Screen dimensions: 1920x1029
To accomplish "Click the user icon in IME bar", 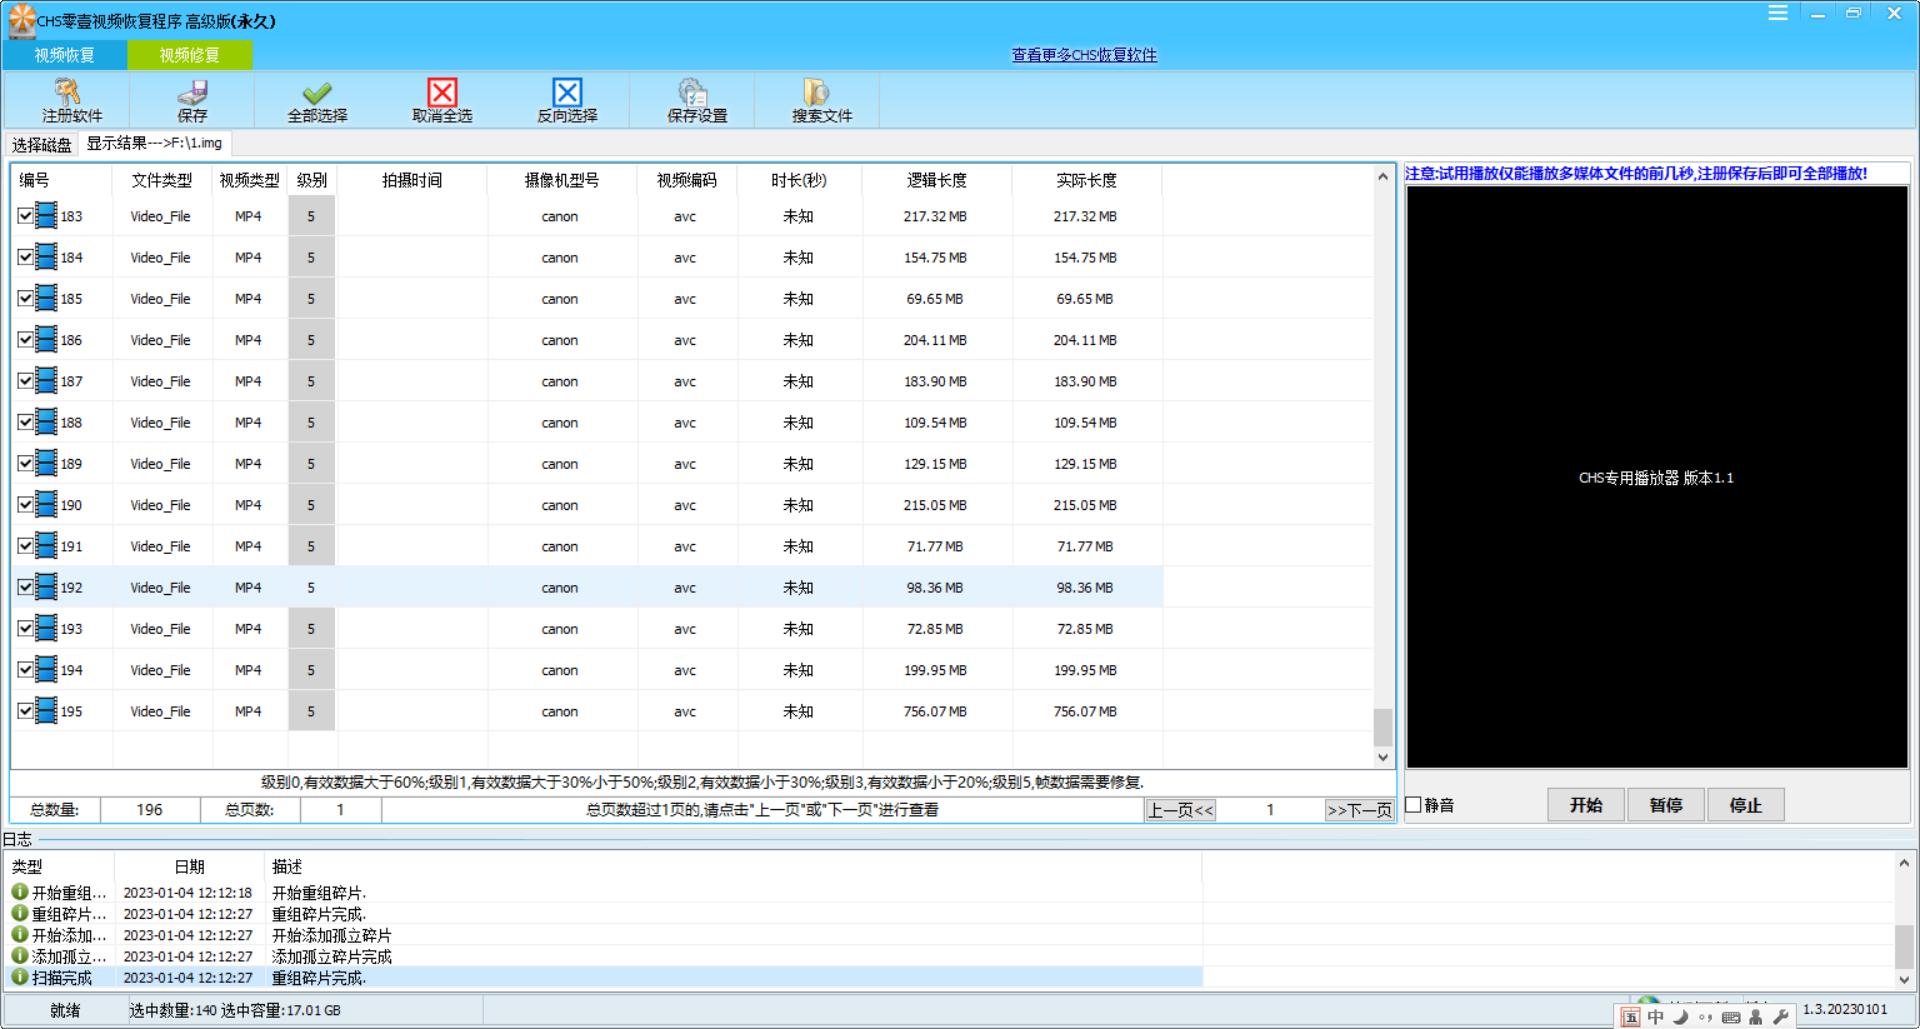I will 1756,1017.
